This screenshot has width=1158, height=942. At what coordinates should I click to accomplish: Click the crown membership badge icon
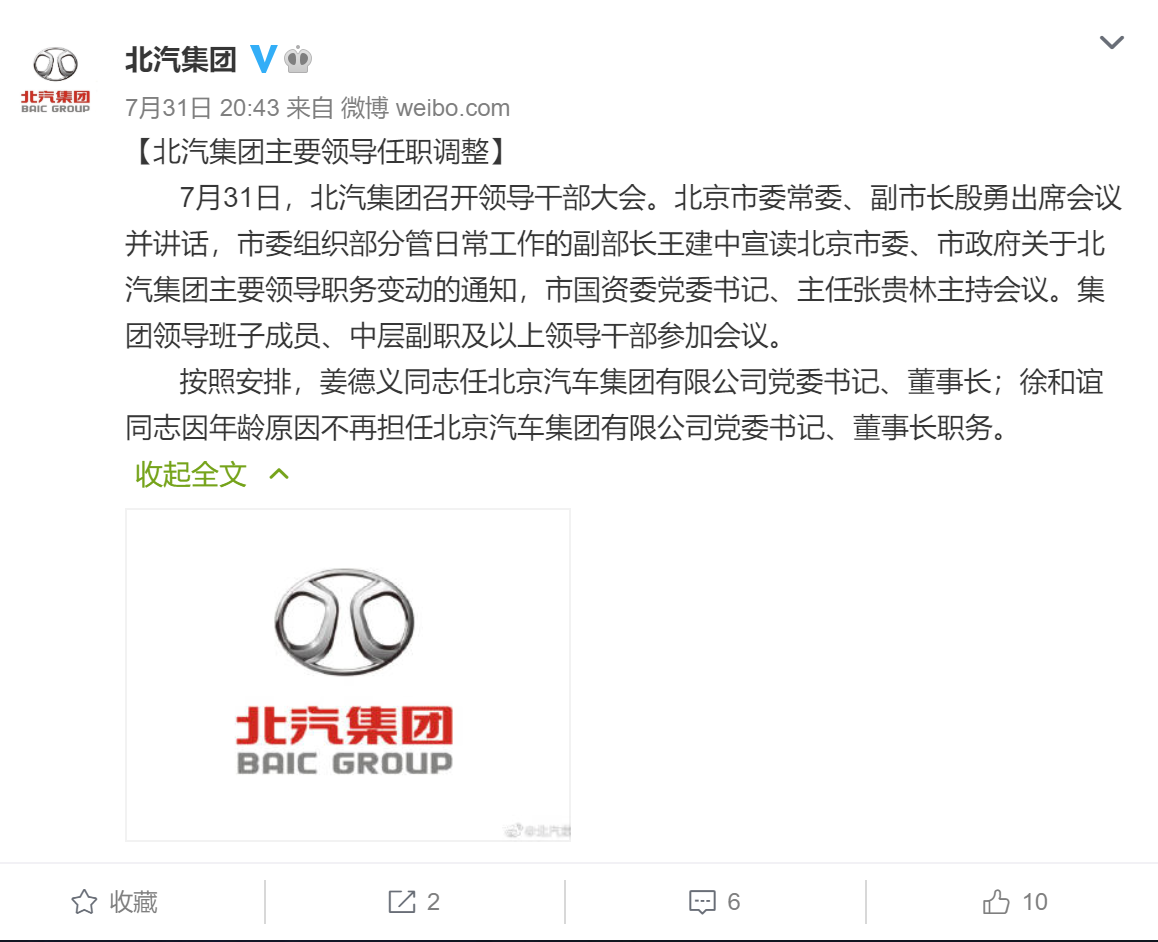tap(298, 59)
